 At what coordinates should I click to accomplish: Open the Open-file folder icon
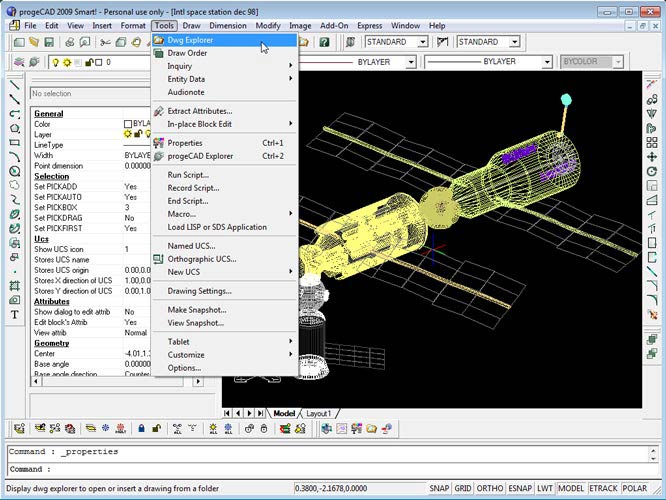coord(34,42)
